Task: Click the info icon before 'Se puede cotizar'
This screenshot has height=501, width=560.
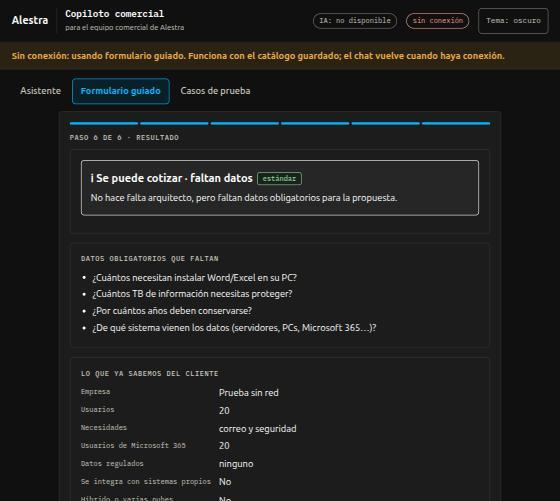Action: pyautogui.click(x=92, y=178)
